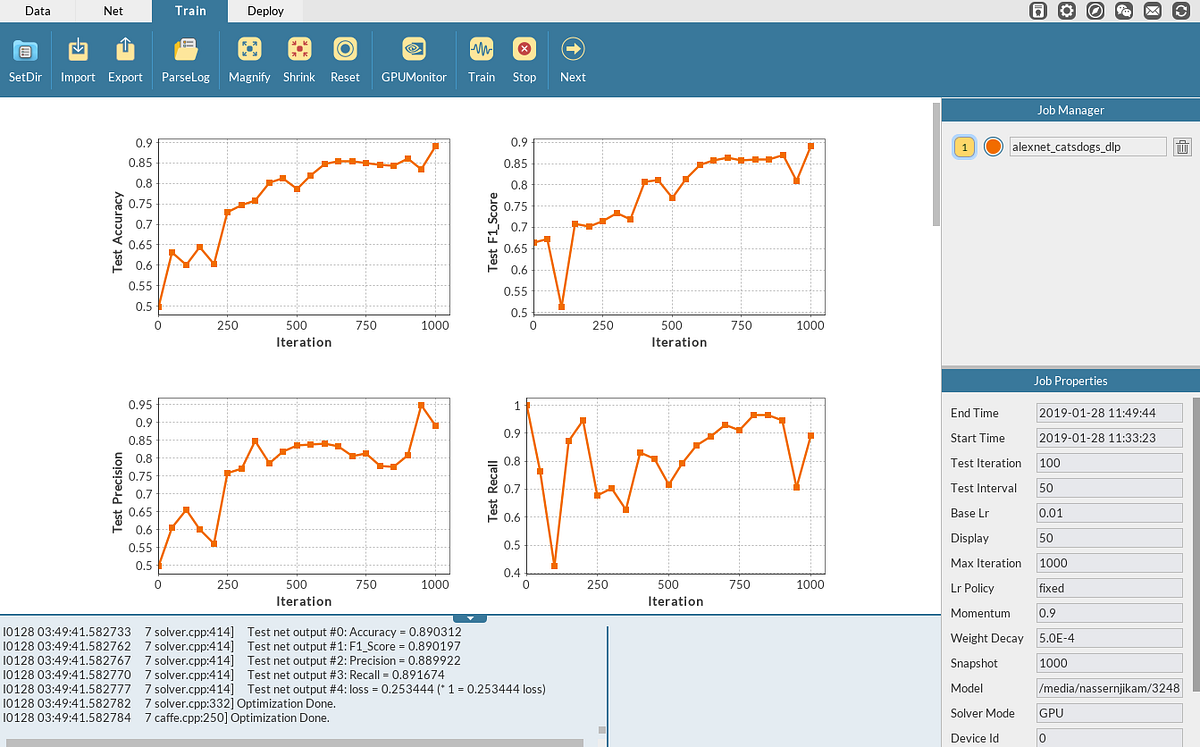Open the Net tab
This screenshot has height=747, width=1200.
[113, 11]
